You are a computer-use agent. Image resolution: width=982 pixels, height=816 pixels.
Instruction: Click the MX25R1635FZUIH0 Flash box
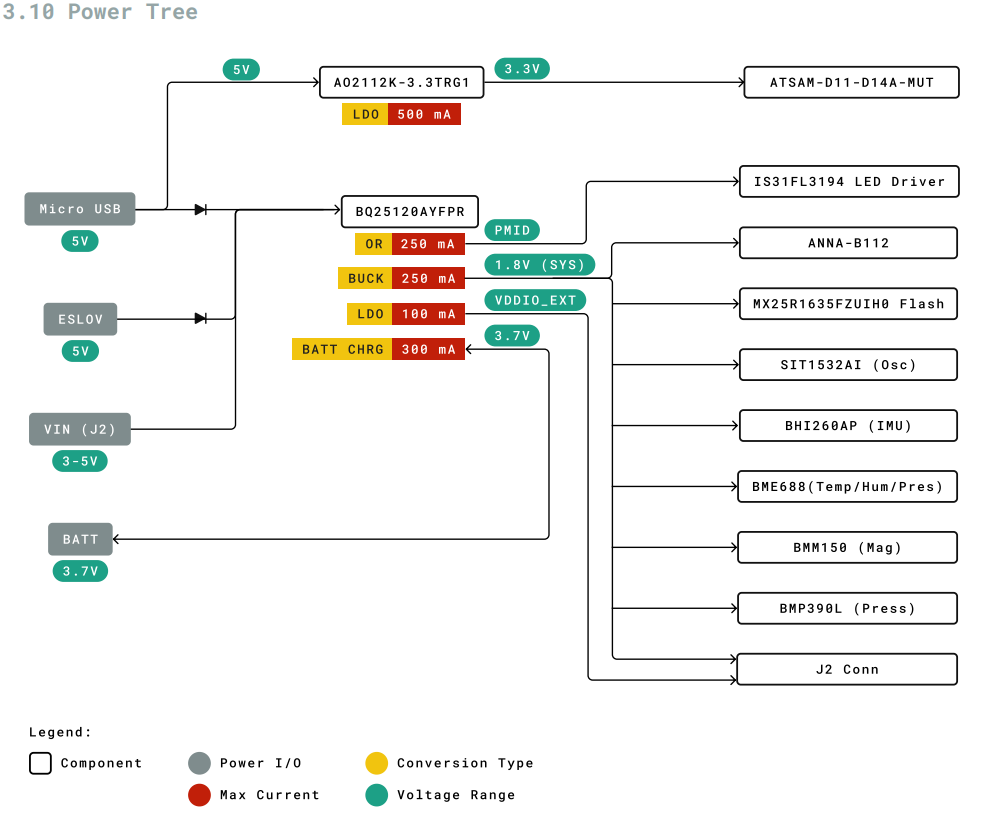(848, 304)
